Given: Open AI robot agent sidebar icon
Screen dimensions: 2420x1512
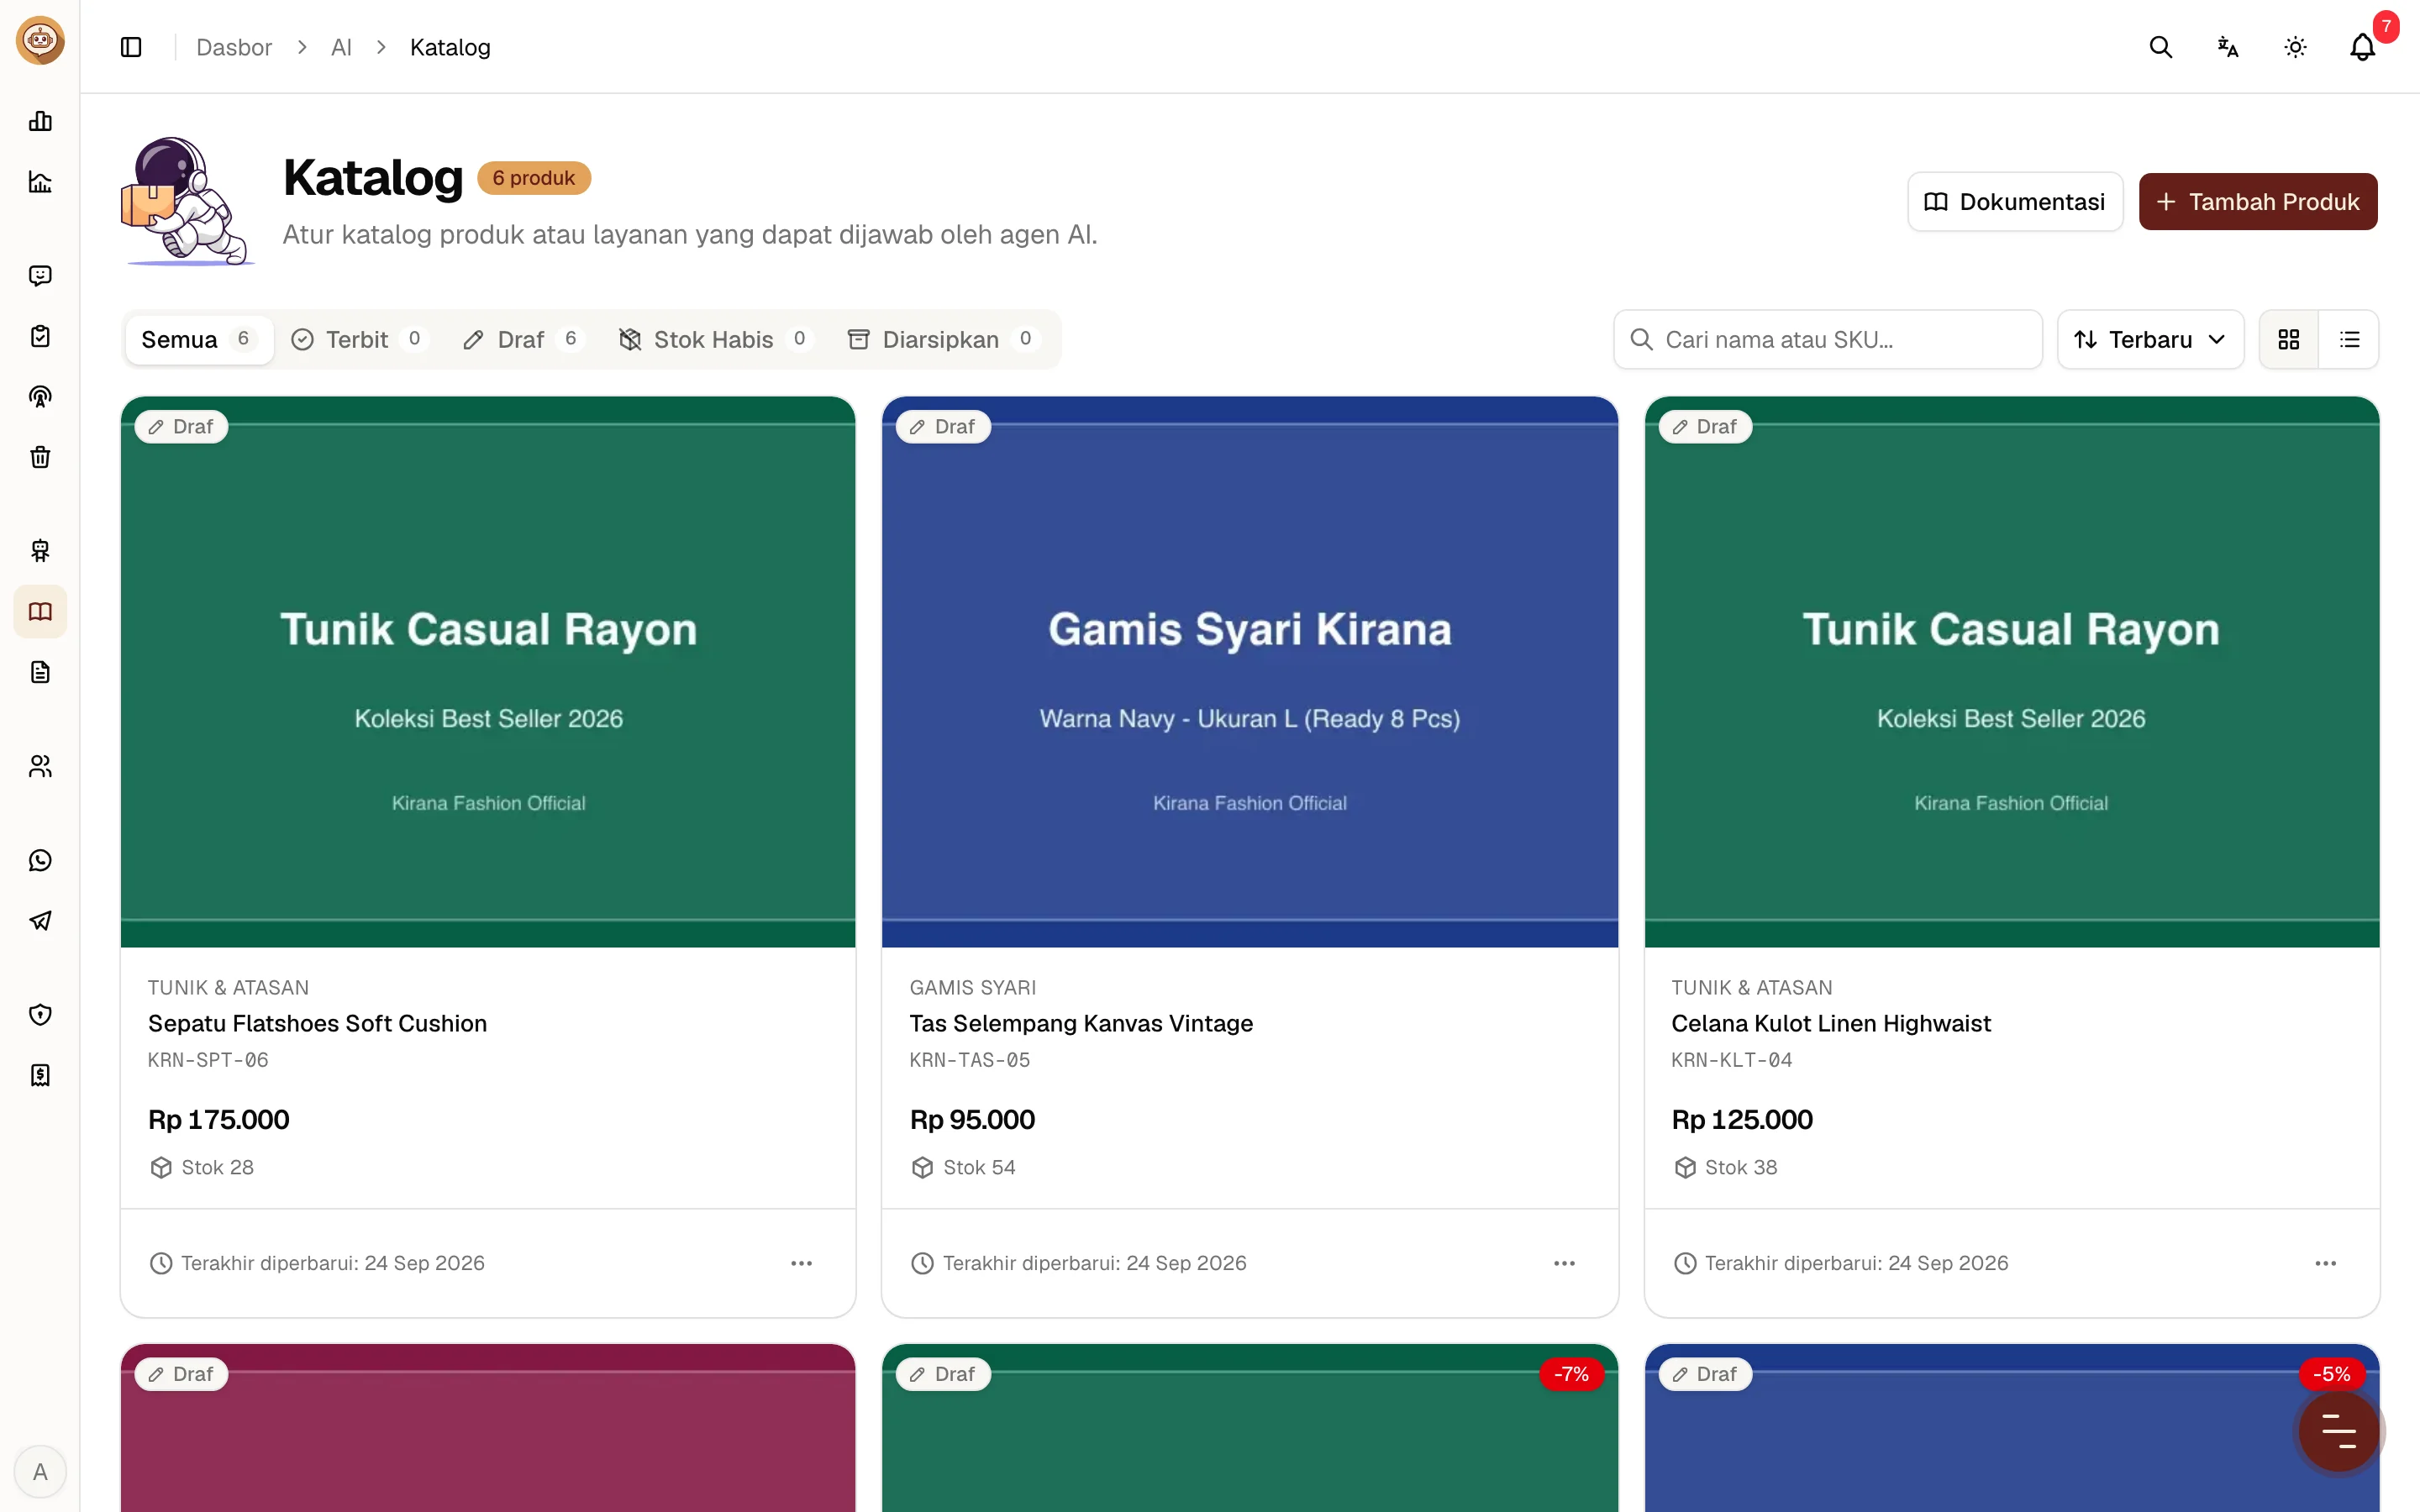Looking at the screenshot, I should pos(40,551).
